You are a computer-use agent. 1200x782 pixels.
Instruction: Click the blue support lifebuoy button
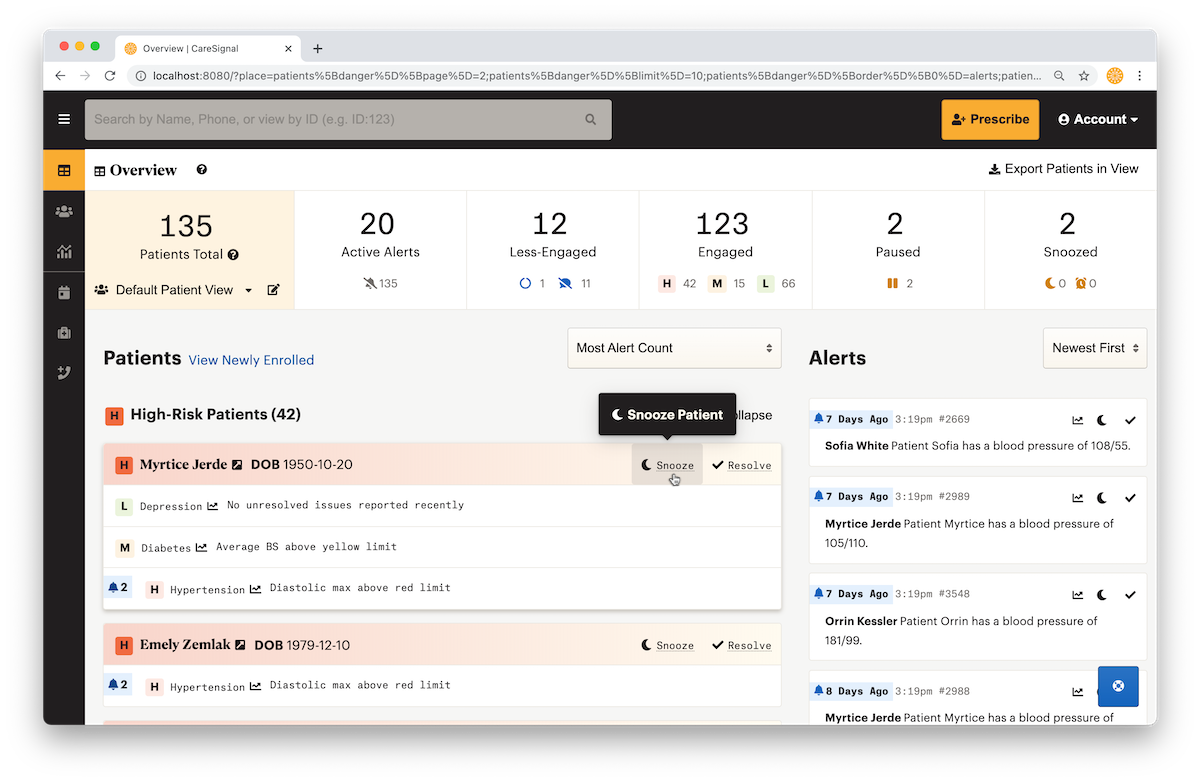click(1118, 686)
